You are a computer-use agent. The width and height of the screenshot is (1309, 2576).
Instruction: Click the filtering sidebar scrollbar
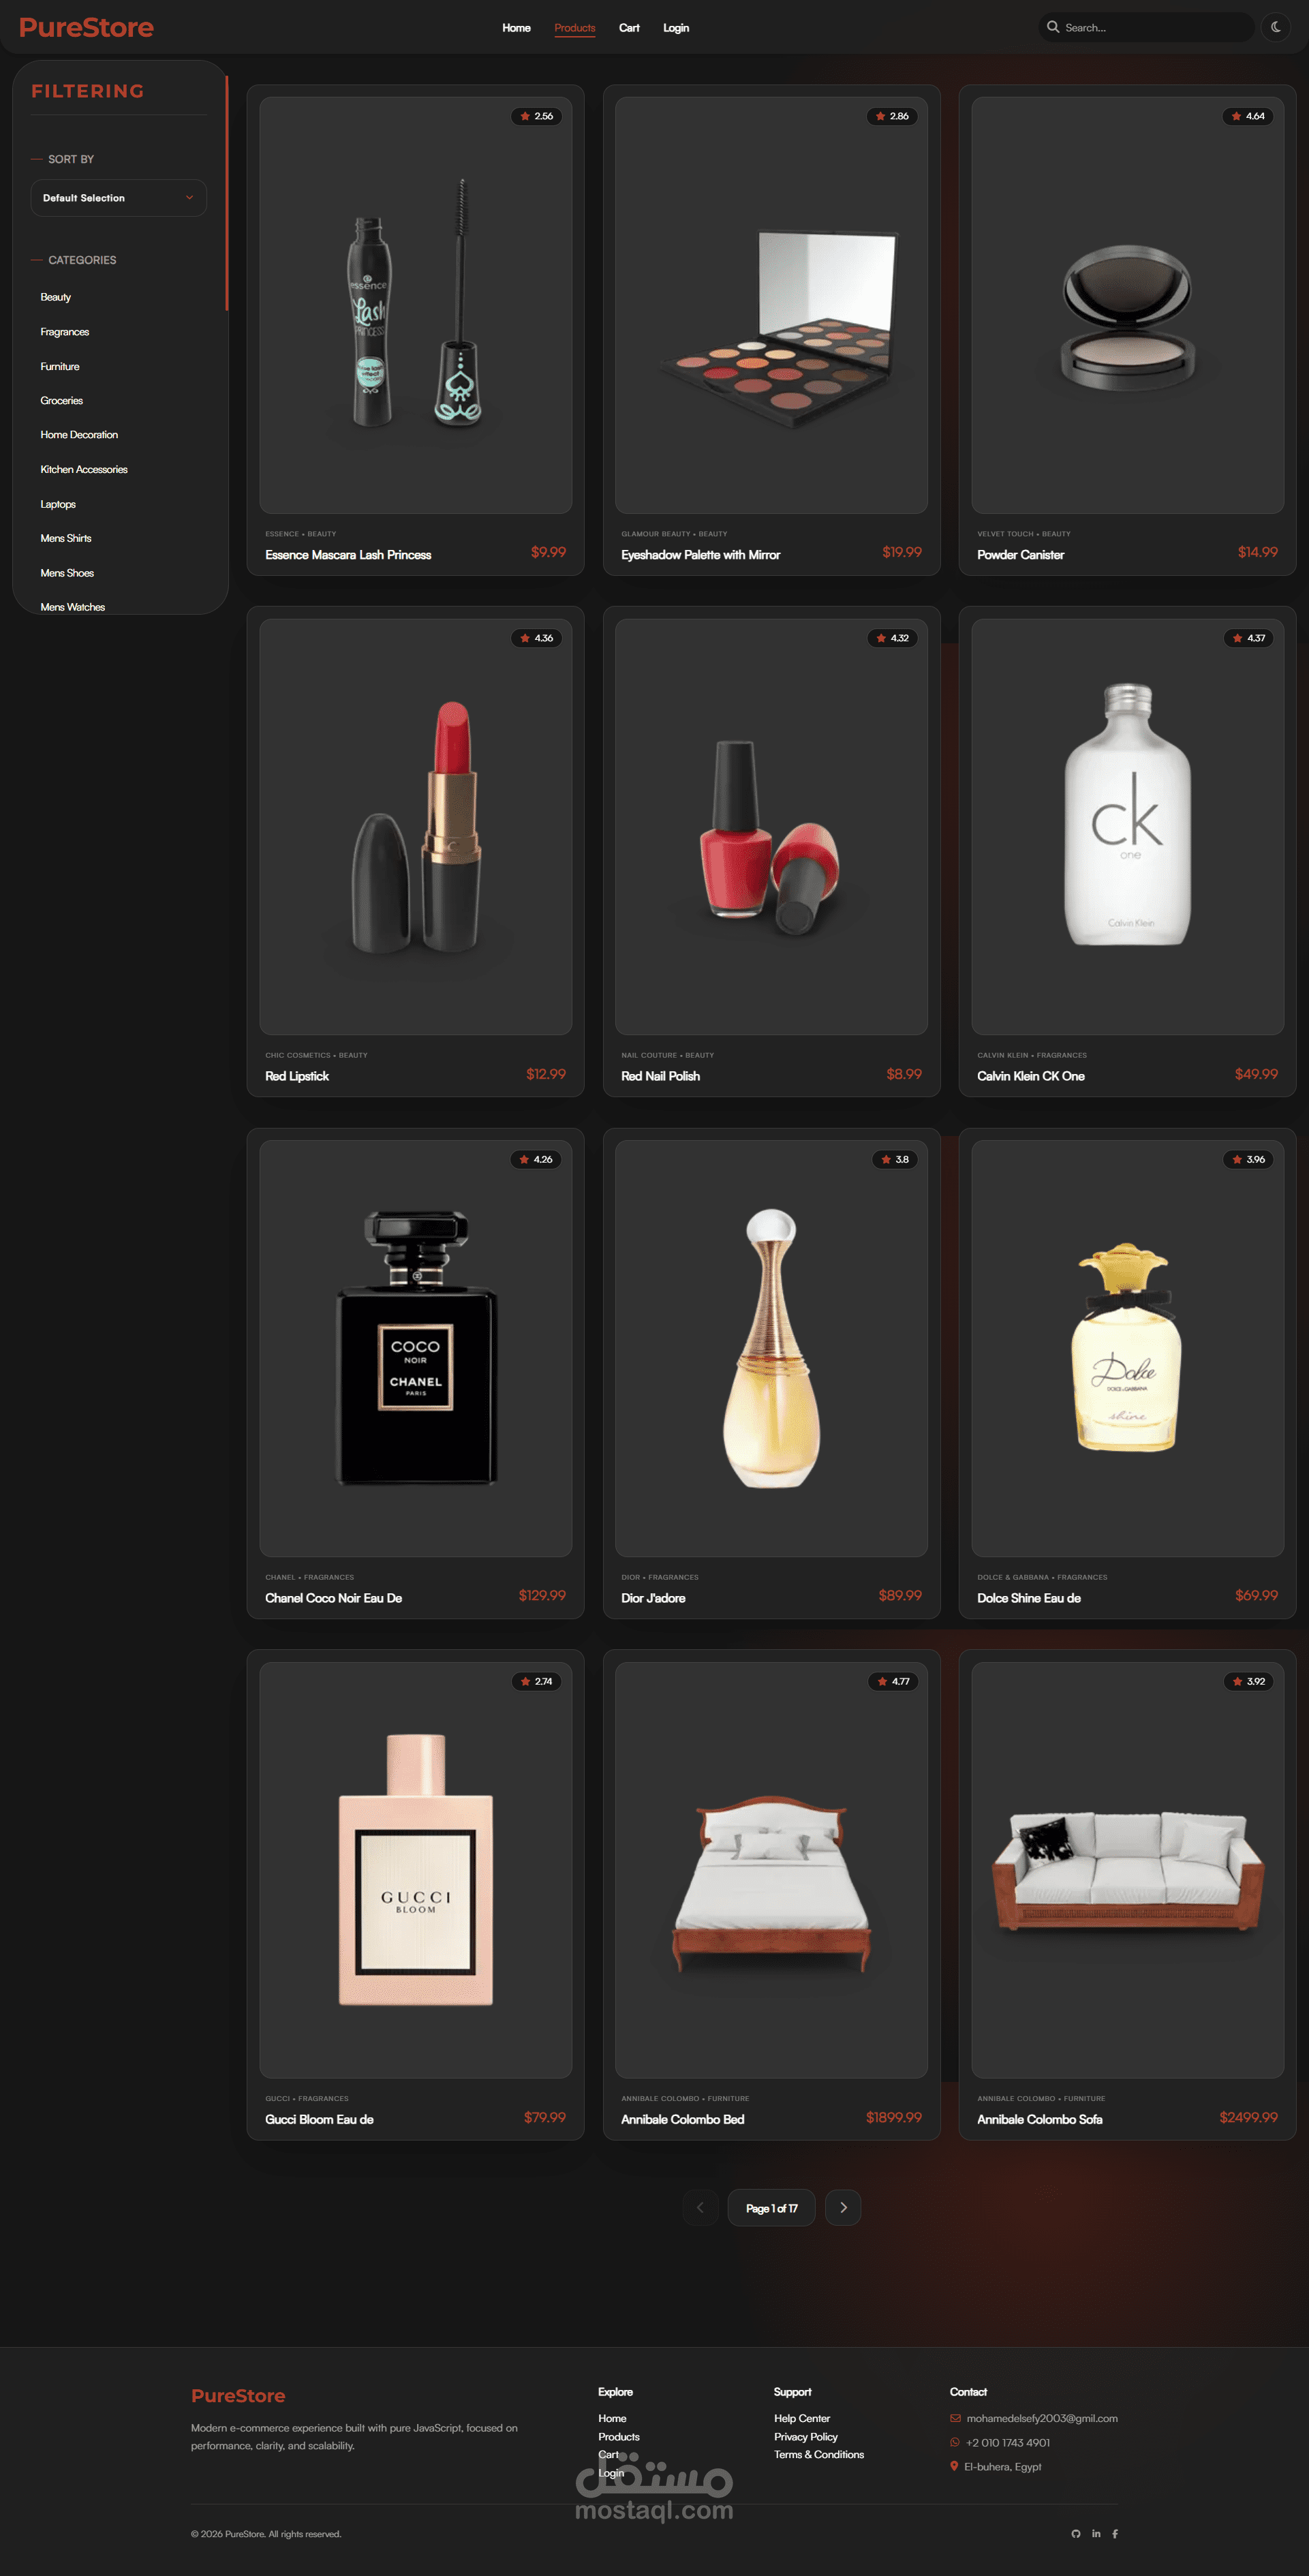pyautogui.click(x=227, y=193)
